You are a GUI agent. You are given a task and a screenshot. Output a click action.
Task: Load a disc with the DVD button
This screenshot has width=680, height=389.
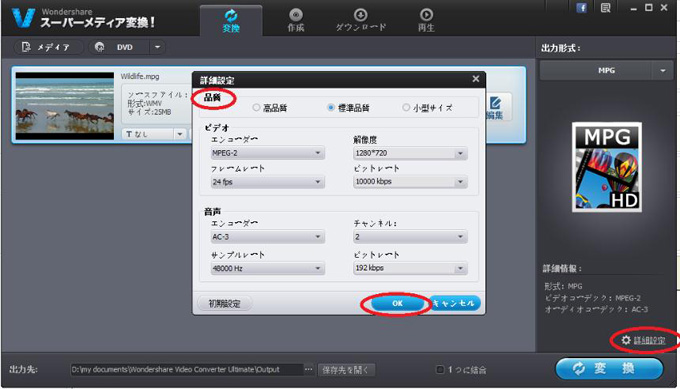[x=119, y=47]
